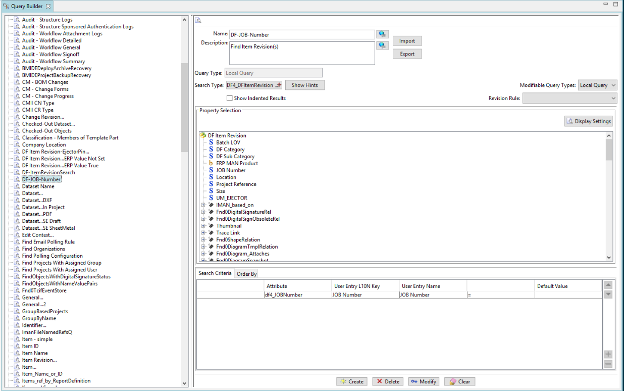Click the minus remove-row button in Search Criteria
Viewport: 624px width, 392px height.
(608, 364)
